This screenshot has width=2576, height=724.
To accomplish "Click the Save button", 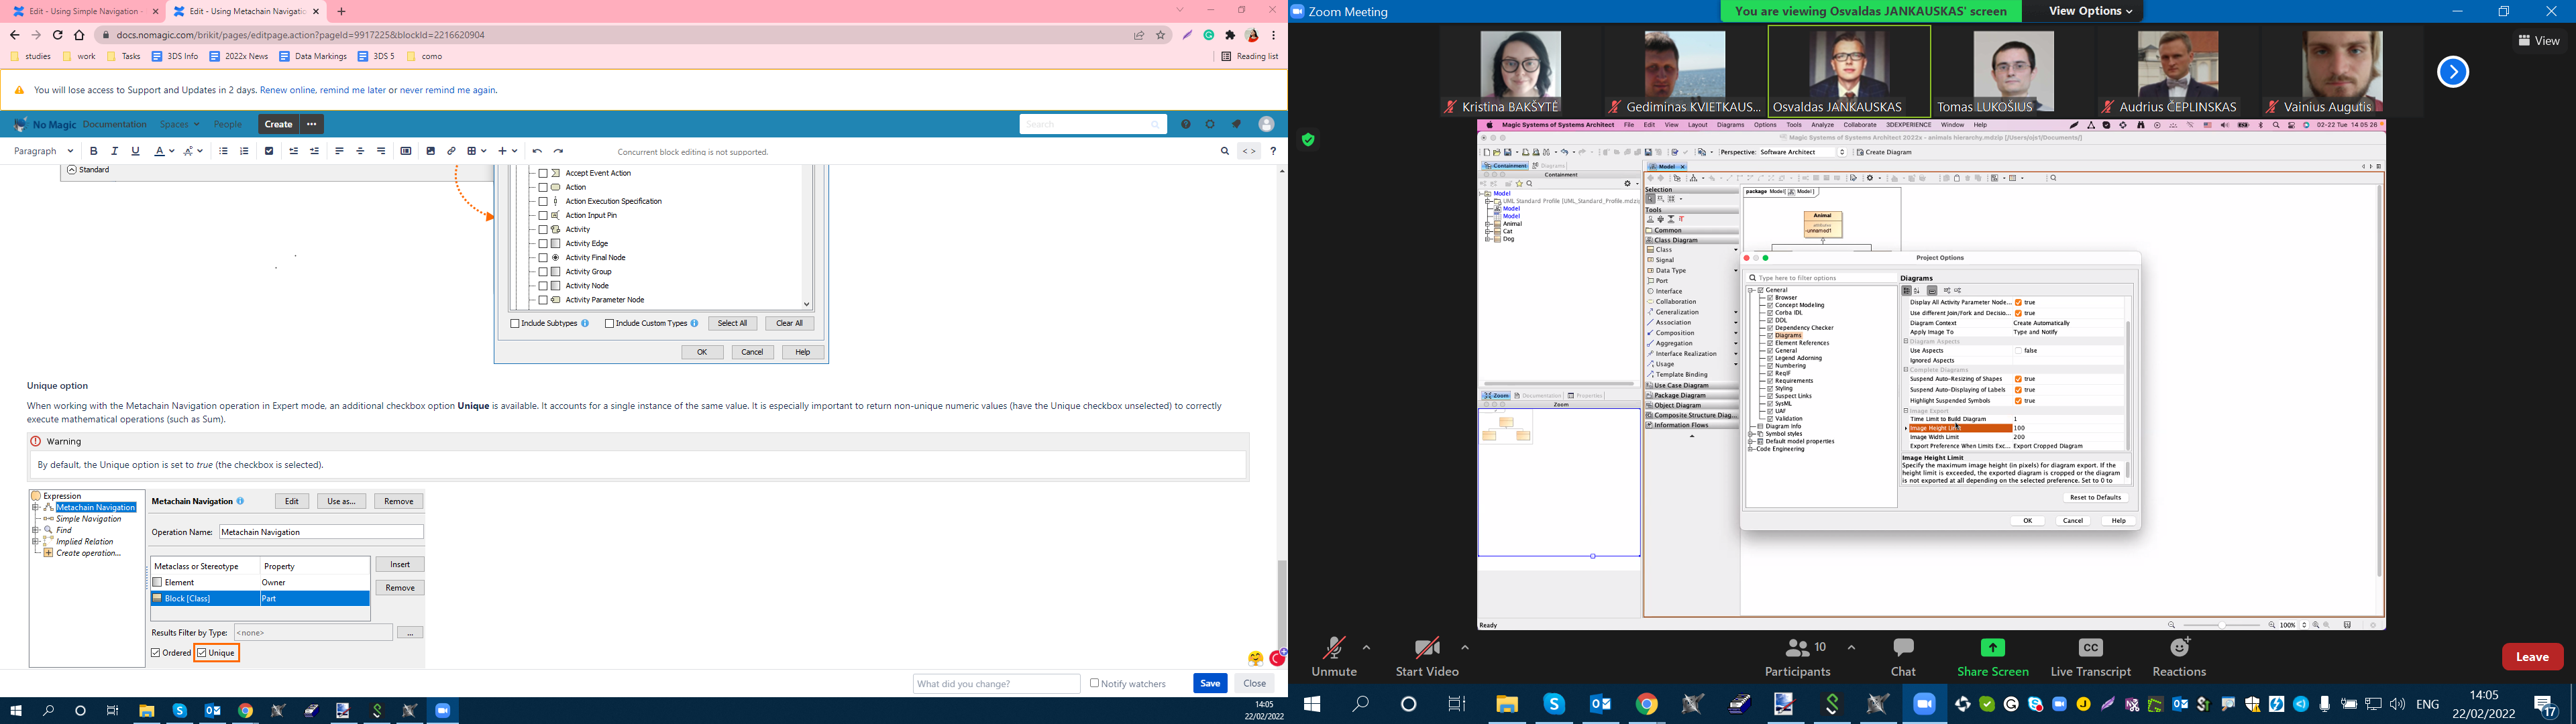I will (x=1209, y=683).
